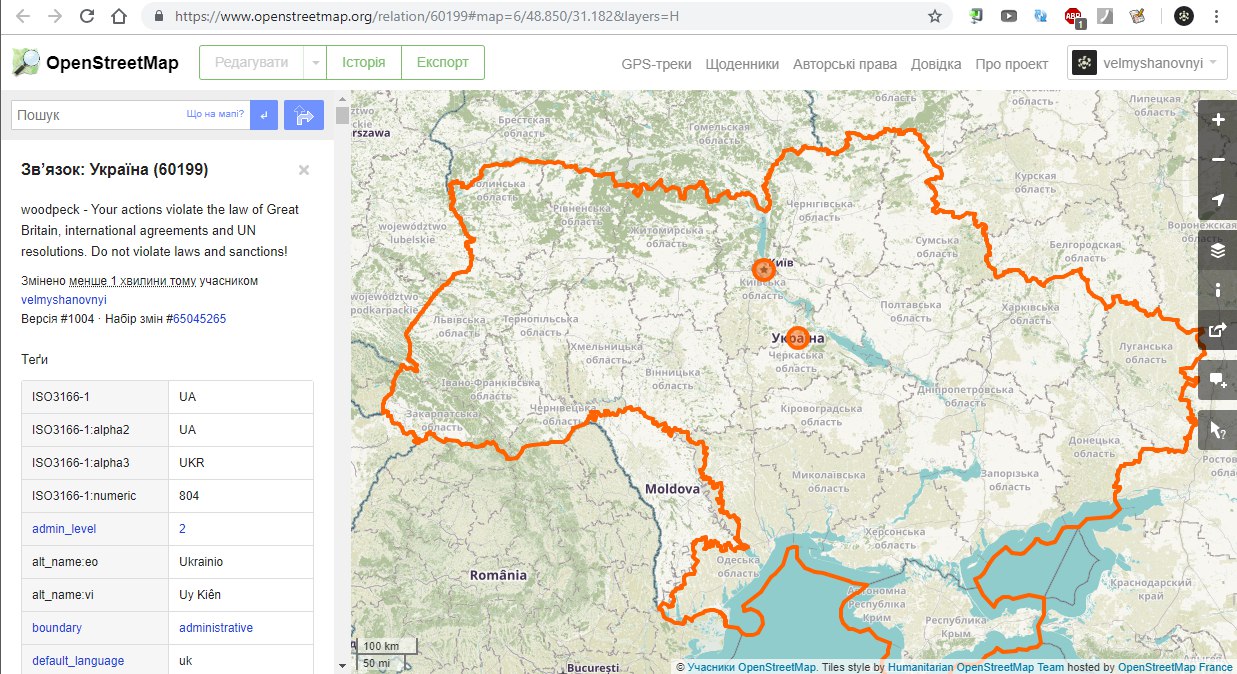Screen dimensions: 1237x674
Task: Bookmark this page with the star icon
Action: 935,16
